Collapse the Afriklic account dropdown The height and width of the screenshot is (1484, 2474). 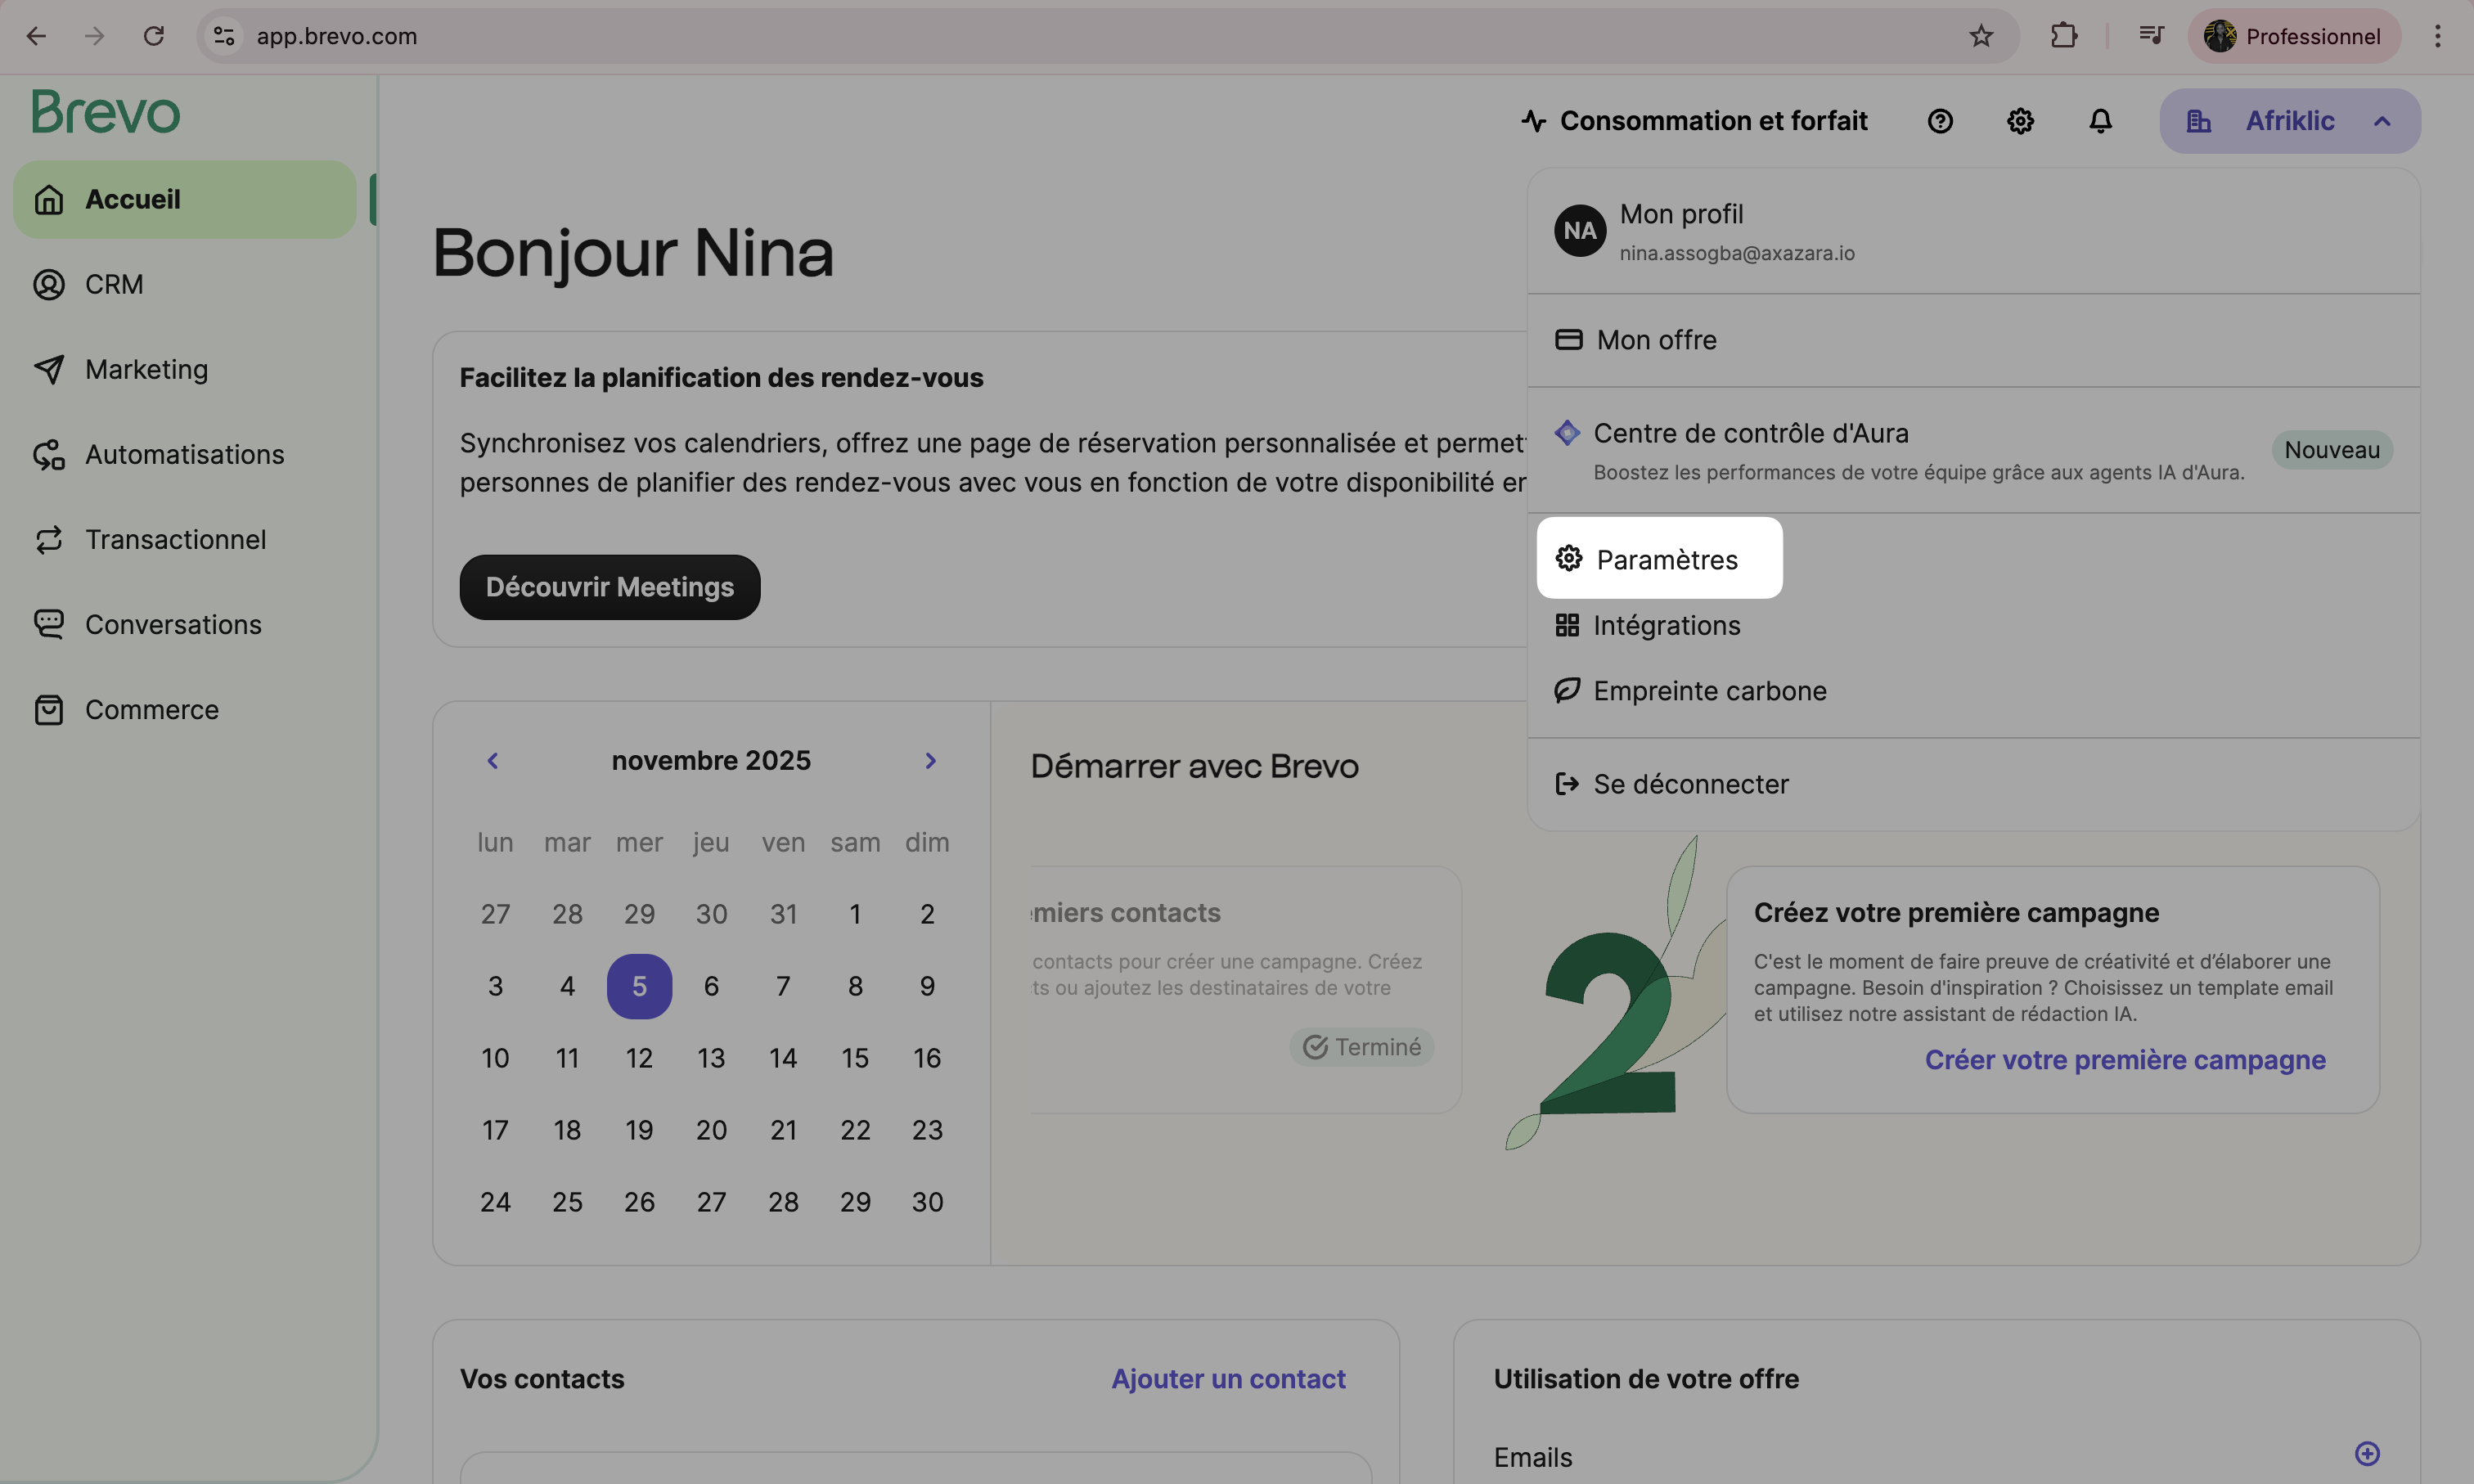2382,121
